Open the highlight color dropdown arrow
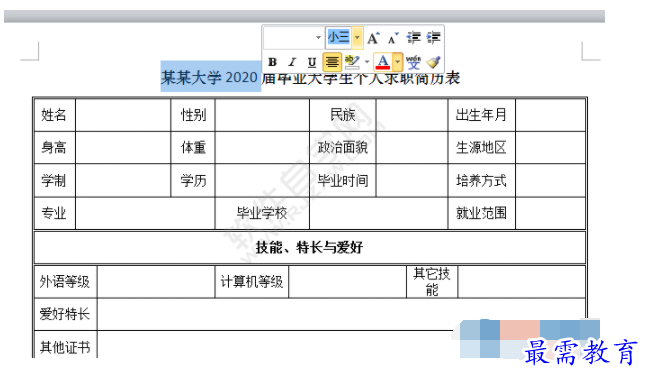The image size is (646, 384). [367, 62]
